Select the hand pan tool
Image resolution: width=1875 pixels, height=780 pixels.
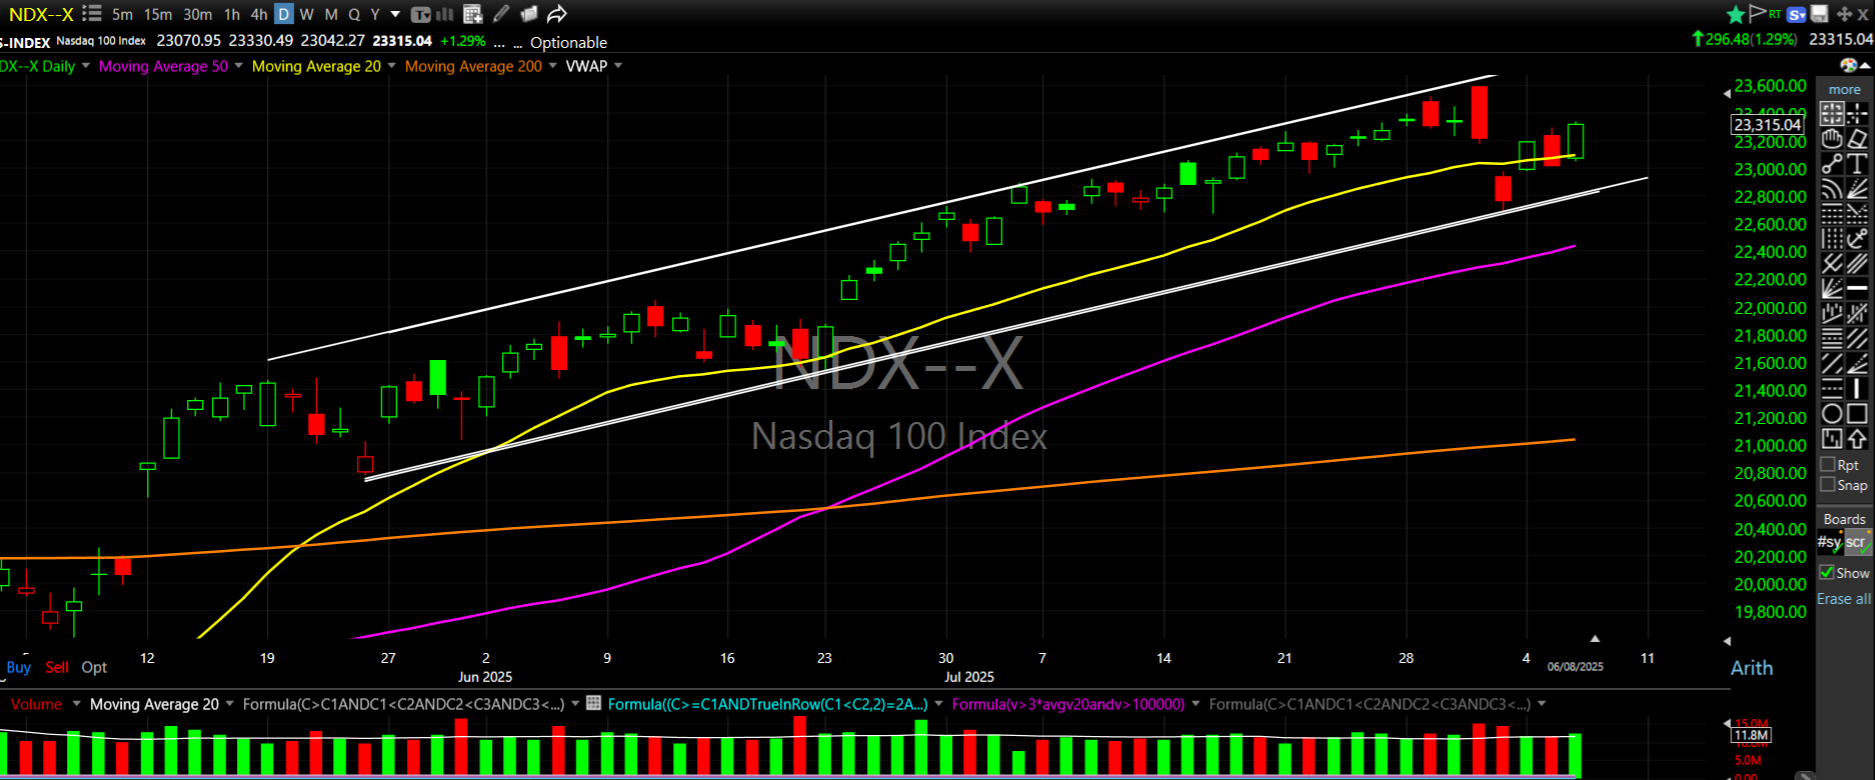click(1832, 138)
